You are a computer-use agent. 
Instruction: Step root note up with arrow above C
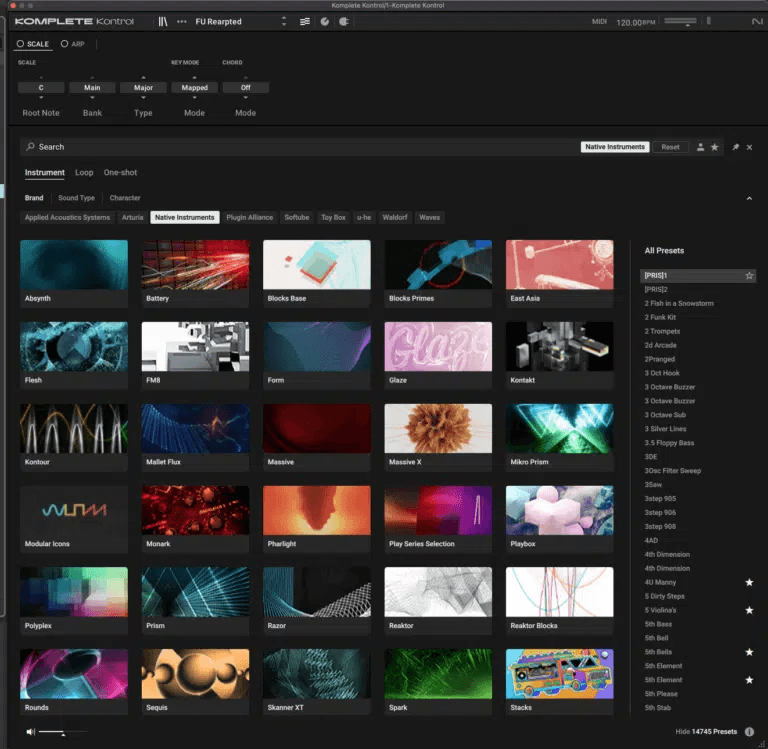41,77
